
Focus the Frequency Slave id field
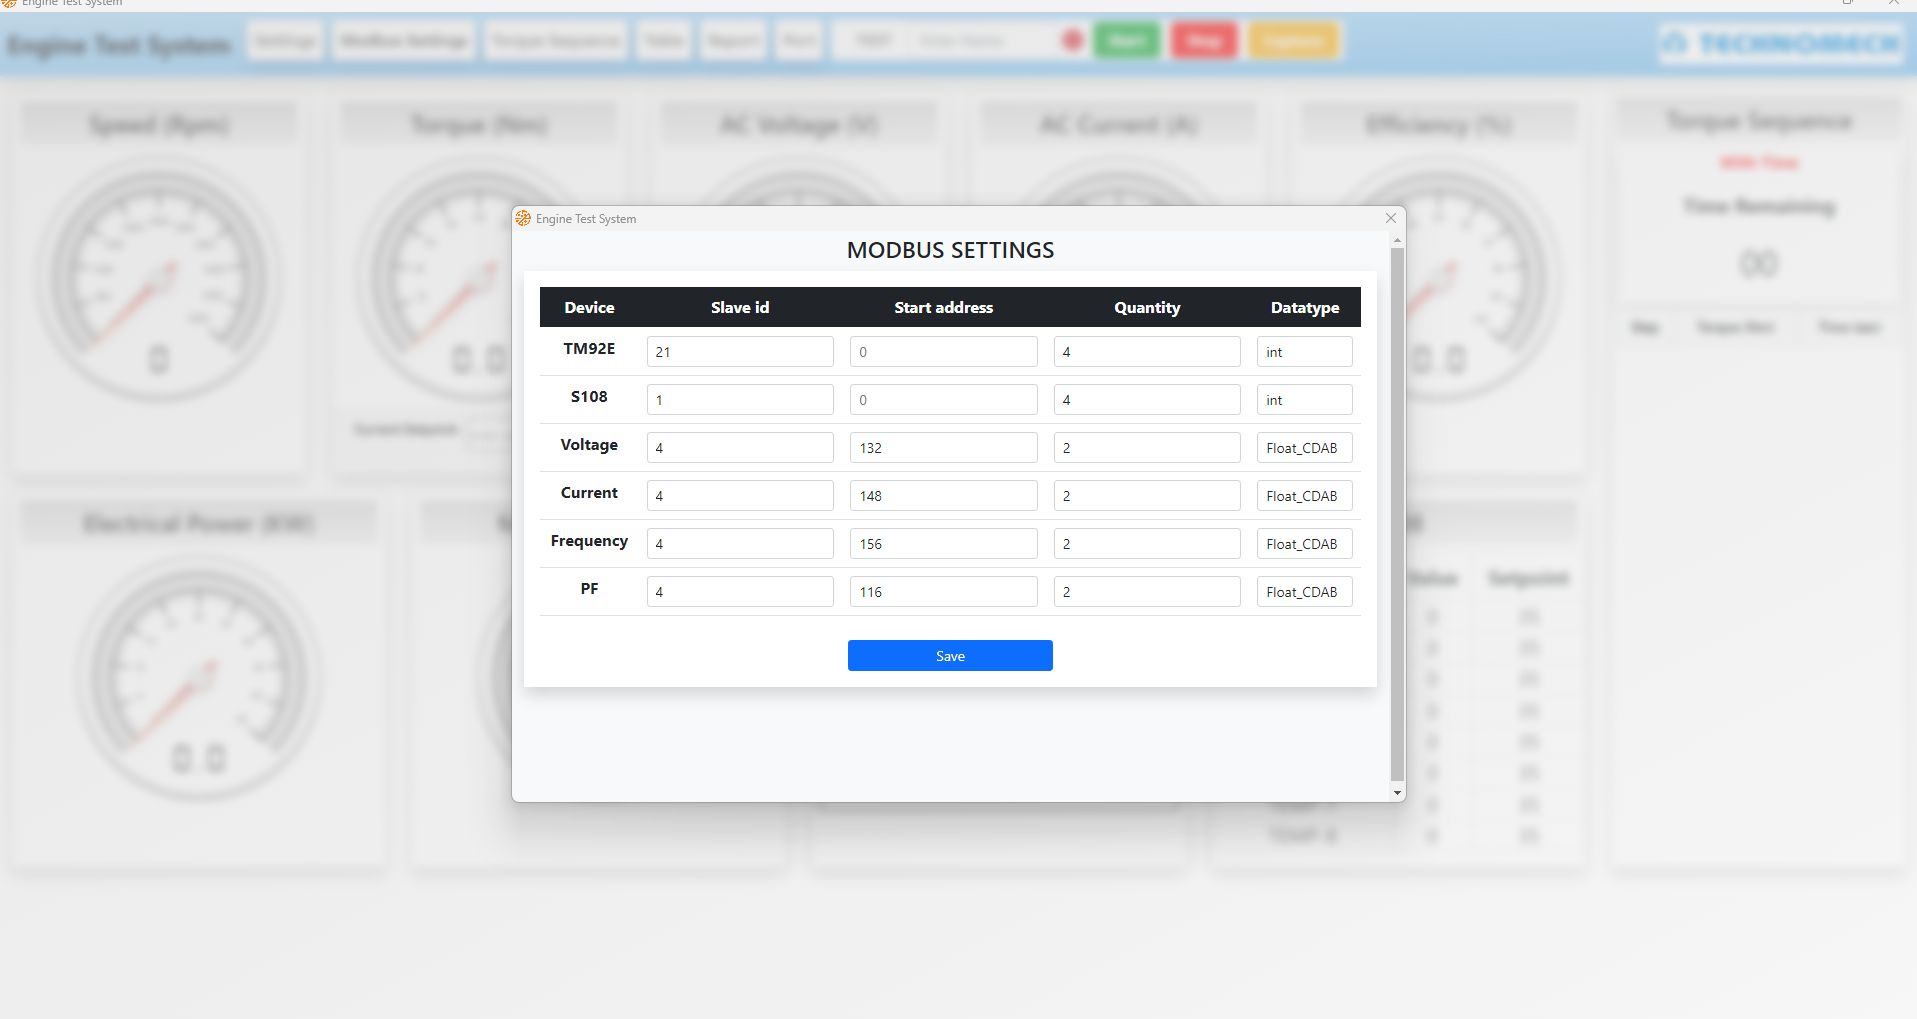[740, 543]
